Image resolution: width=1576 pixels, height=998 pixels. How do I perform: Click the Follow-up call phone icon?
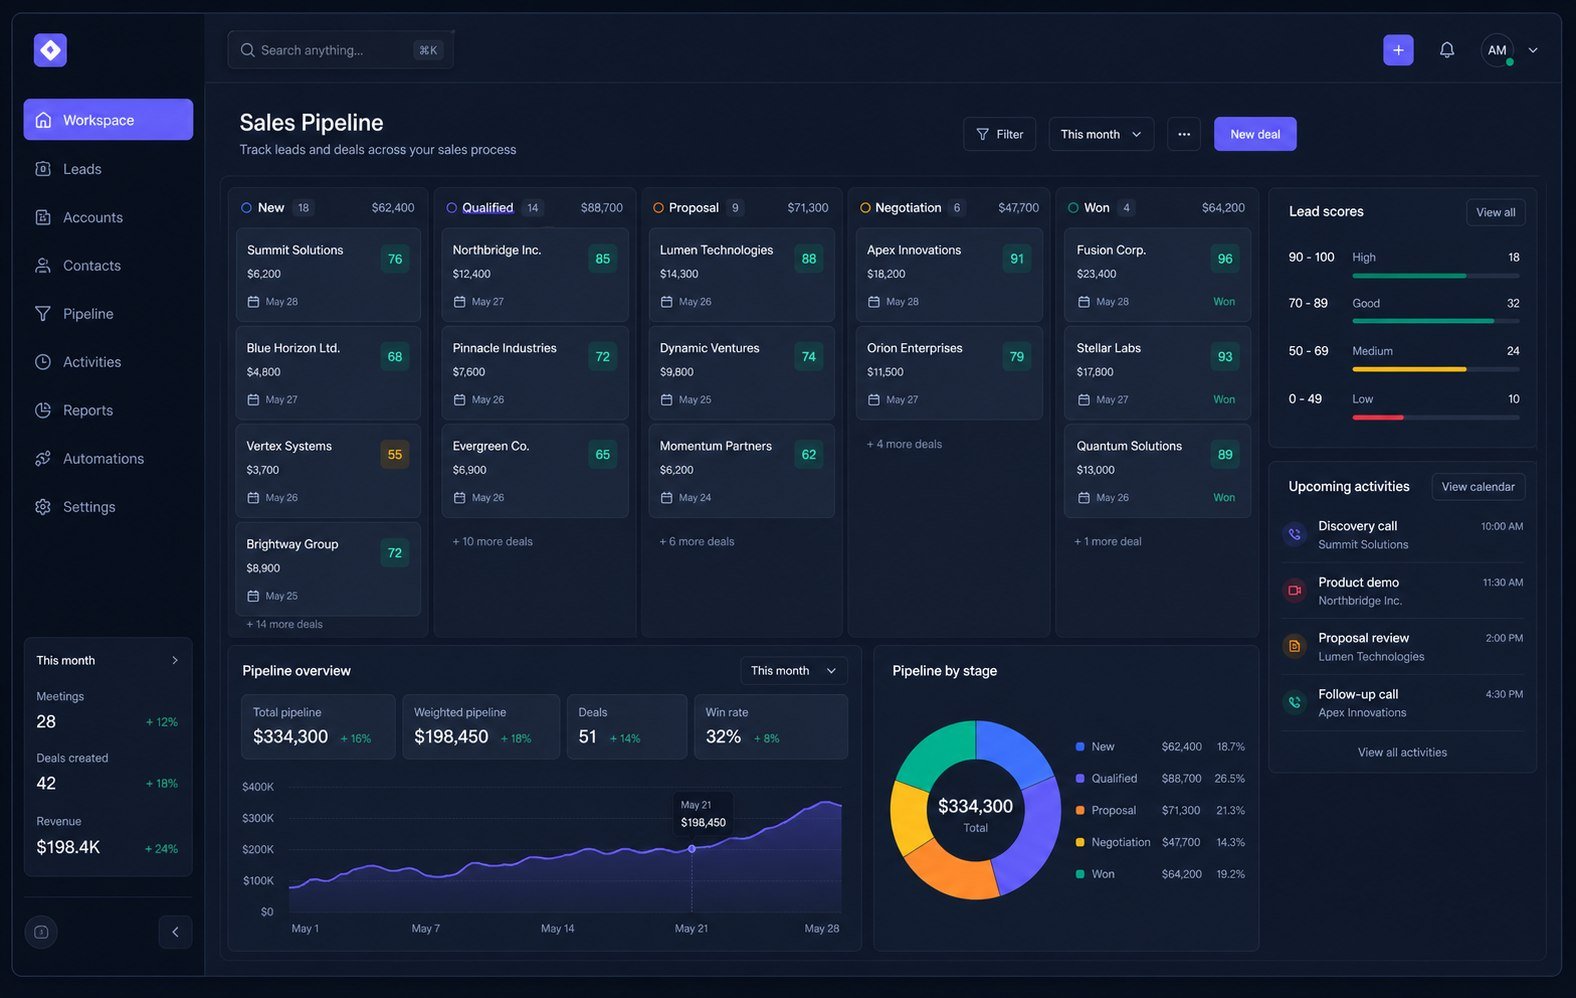tap(1294, 702)
